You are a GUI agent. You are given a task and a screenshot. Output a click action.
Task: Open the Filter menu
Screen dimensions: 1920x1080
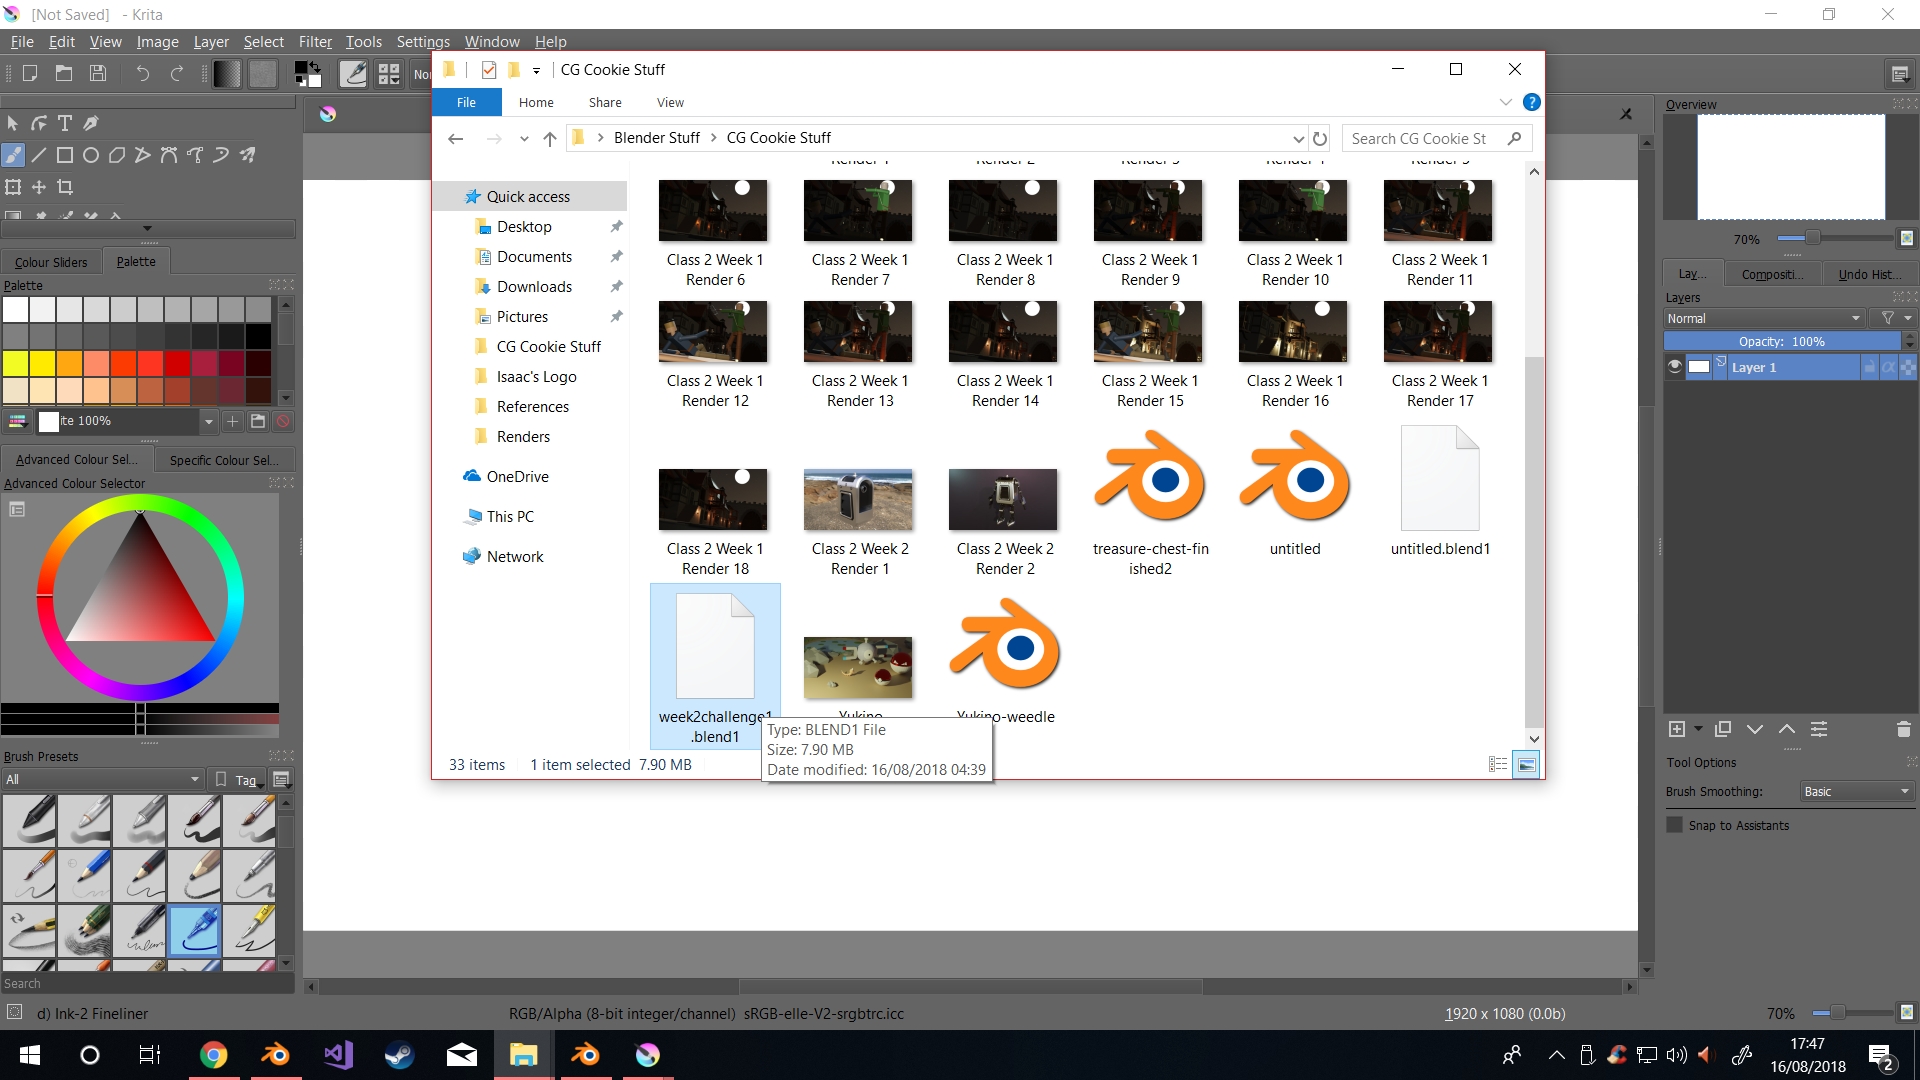pos(314,42)
